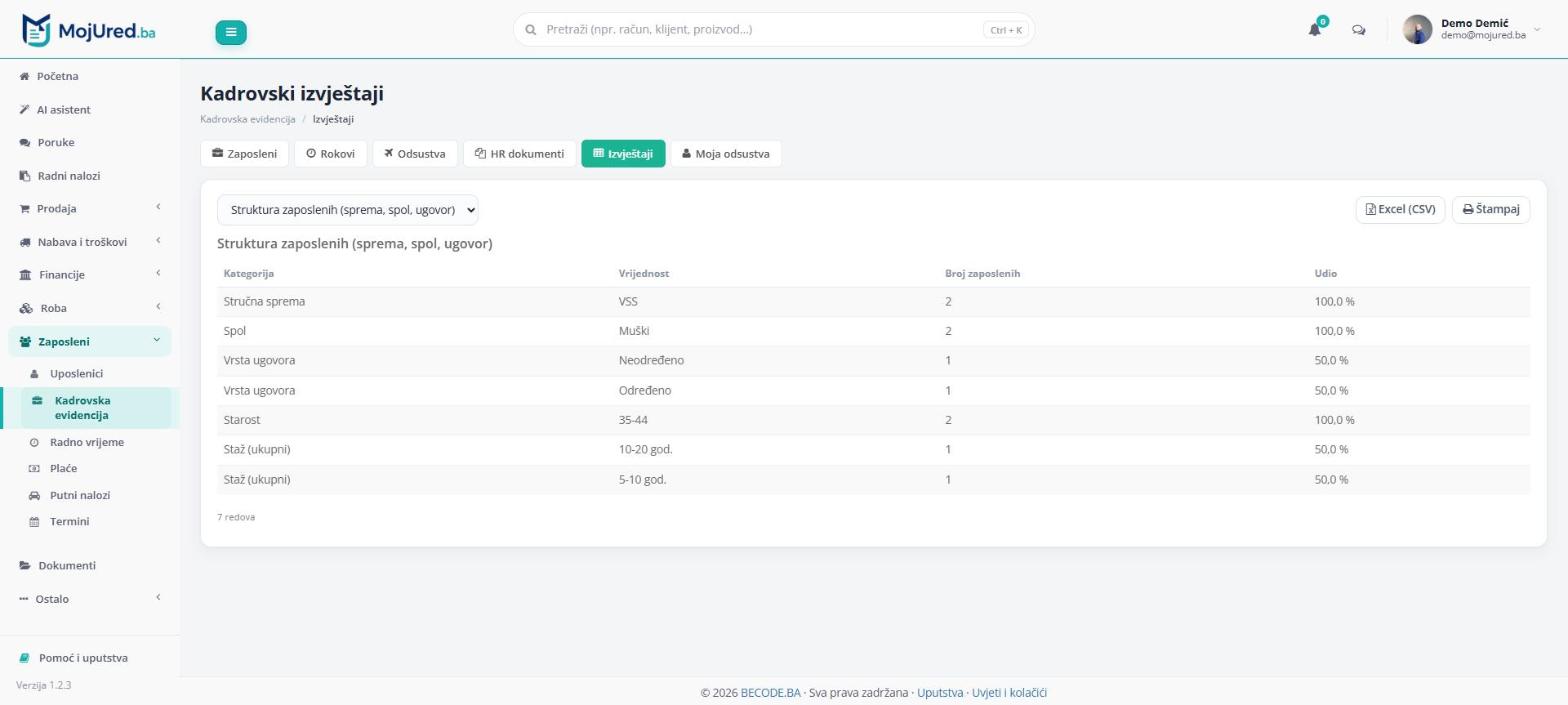Open the BECODE.BA footer link
Screen dimensions: 1568x705
pyautogui.click(x=771, y=692)
